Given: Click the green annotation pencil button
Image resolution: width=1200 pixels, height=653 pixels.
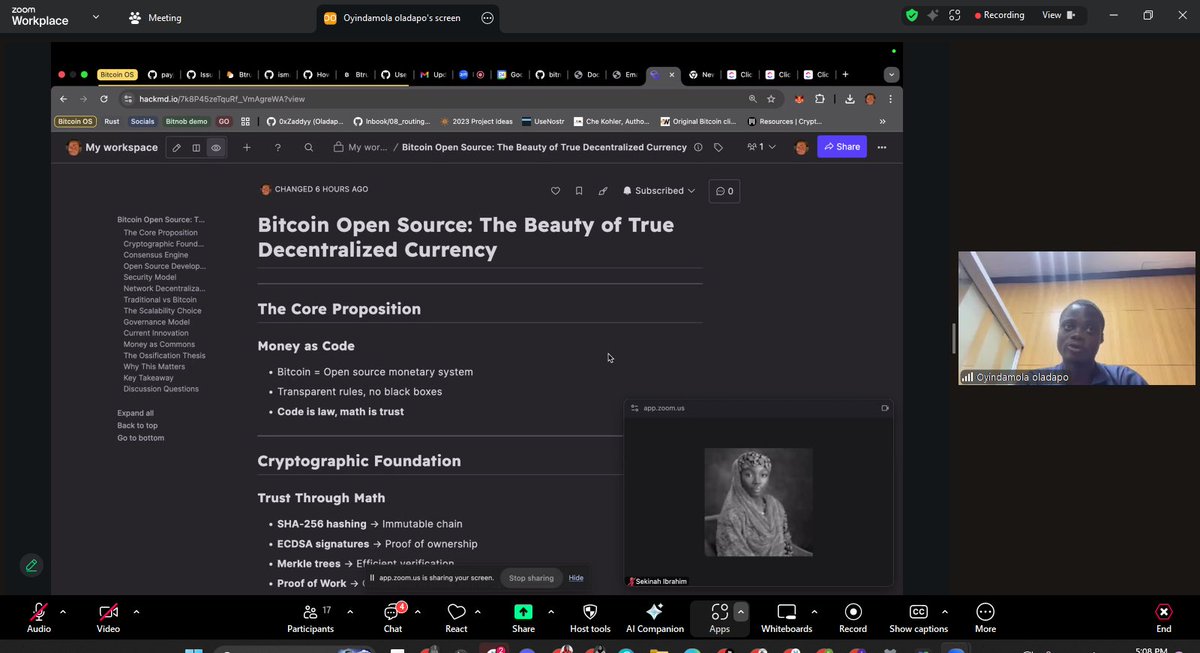Looking at the screenshot, I should pos(32,565).
